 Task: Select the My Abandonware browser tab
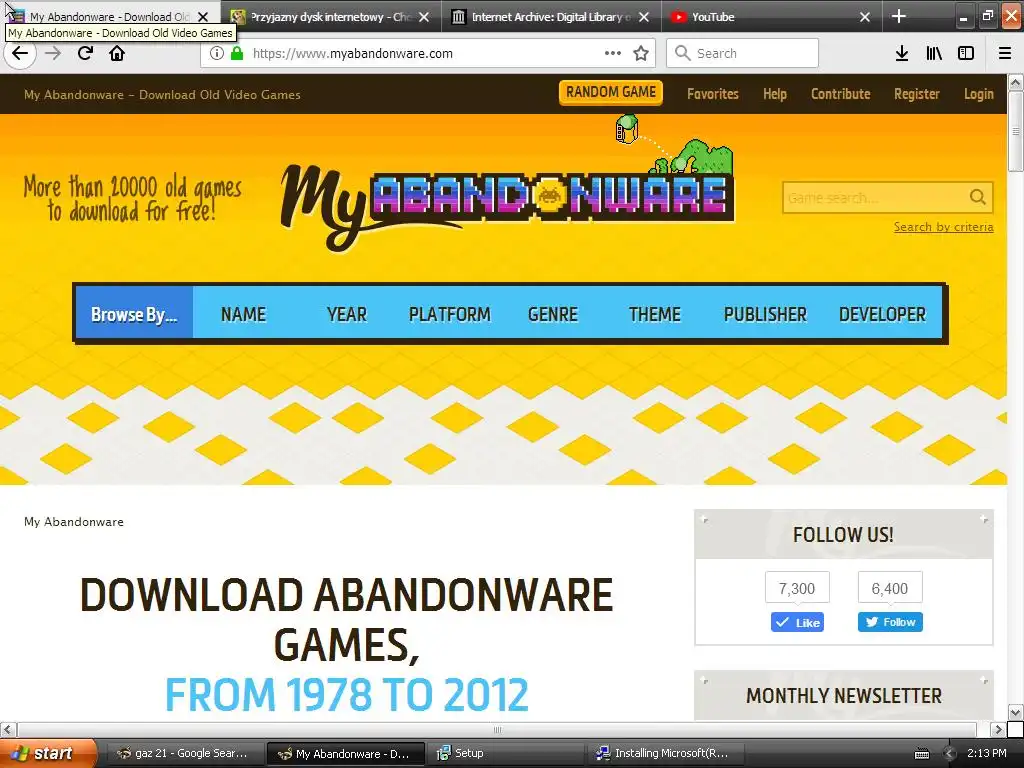pos(108,17)
